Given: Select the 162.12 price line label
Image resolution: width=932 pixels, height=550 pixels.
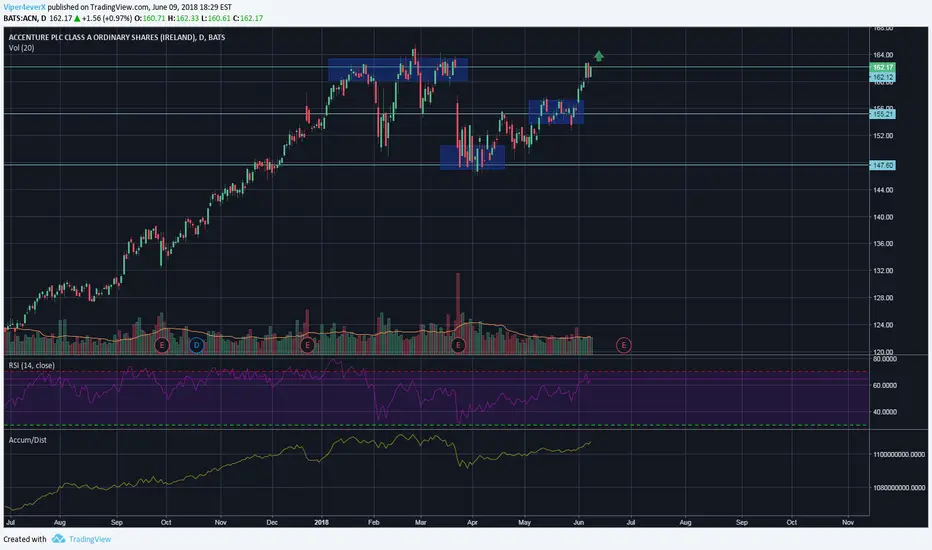Looking at the screenshot, I should [883, 77].
